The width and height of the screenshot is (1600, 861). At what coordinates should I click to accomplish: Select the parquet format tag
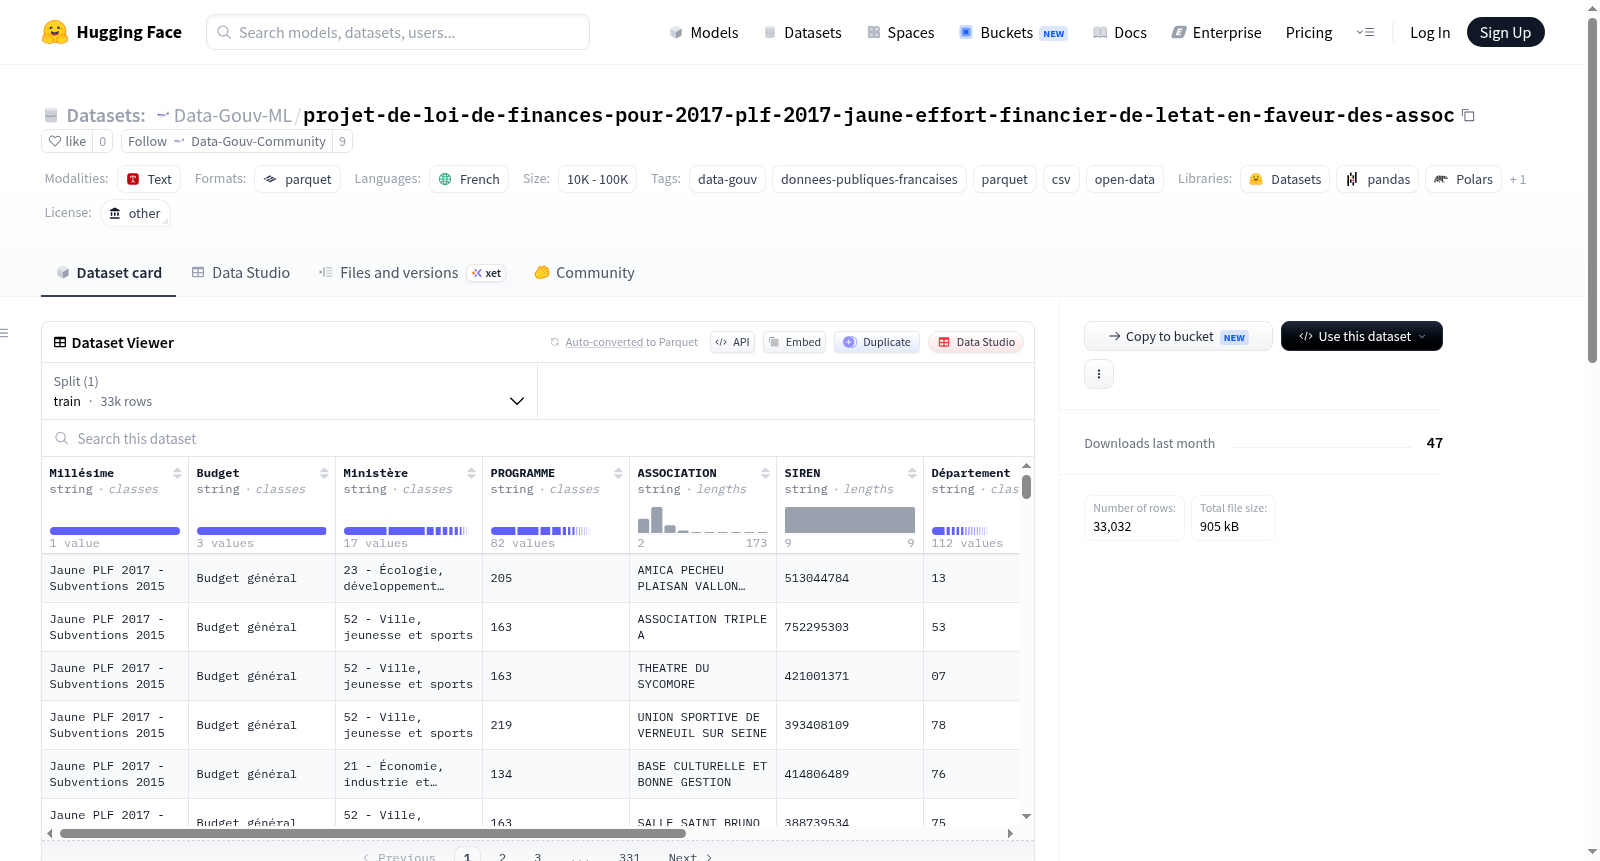[298, 180]
